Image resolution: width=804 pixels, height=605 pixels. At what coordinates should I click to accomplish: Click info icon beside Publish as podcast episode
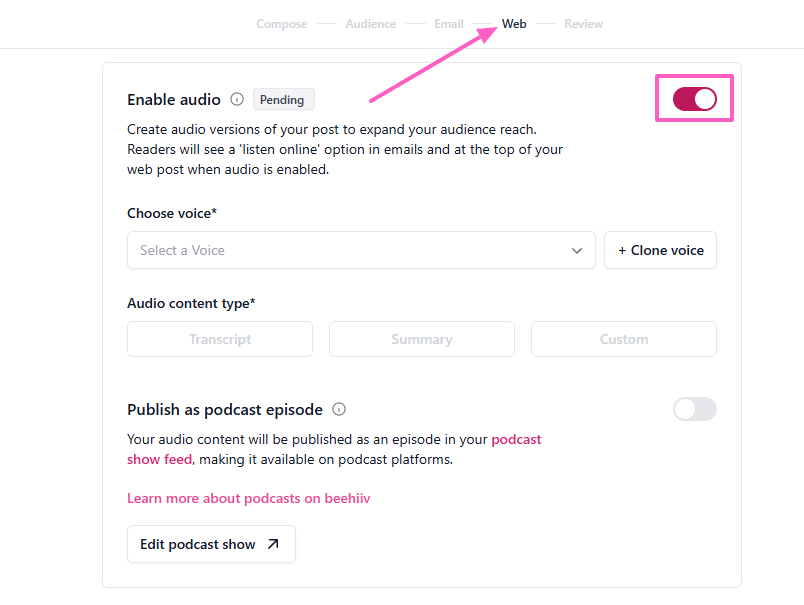pyautogui.click(x=339, y=409)
